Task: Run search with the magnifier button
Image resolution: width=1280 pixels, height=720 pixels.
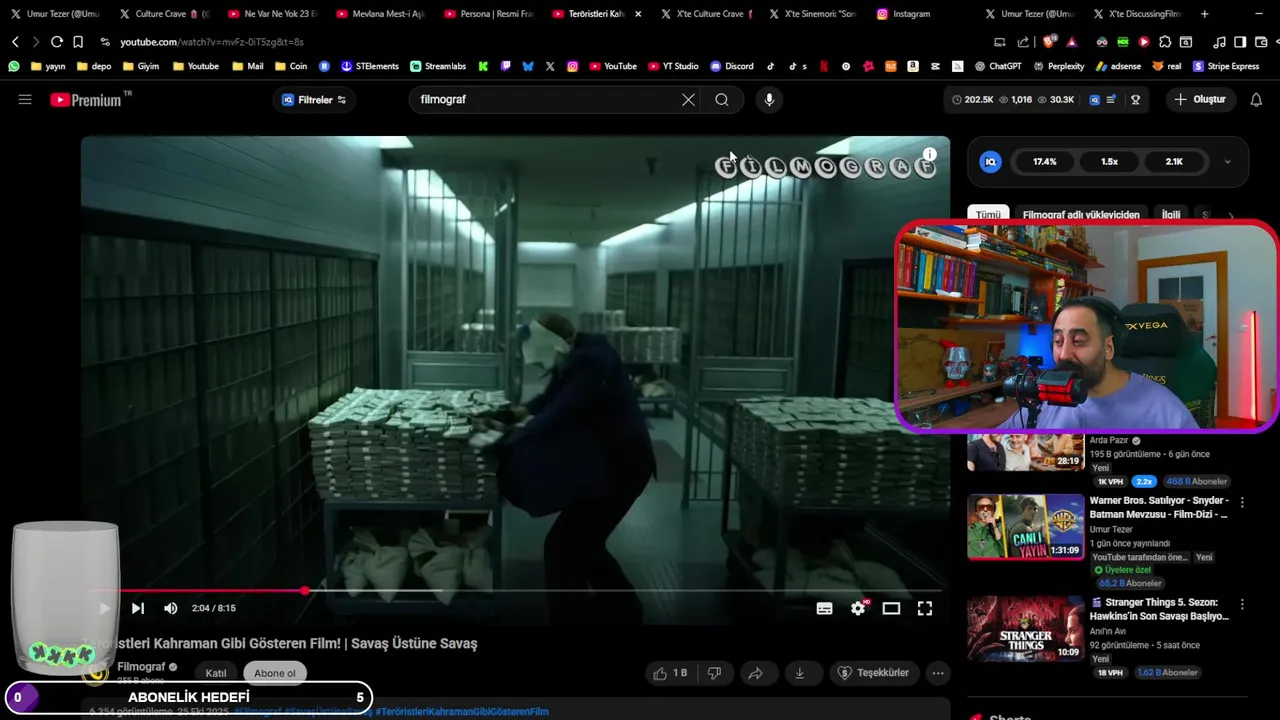Action: click(722, 100)
